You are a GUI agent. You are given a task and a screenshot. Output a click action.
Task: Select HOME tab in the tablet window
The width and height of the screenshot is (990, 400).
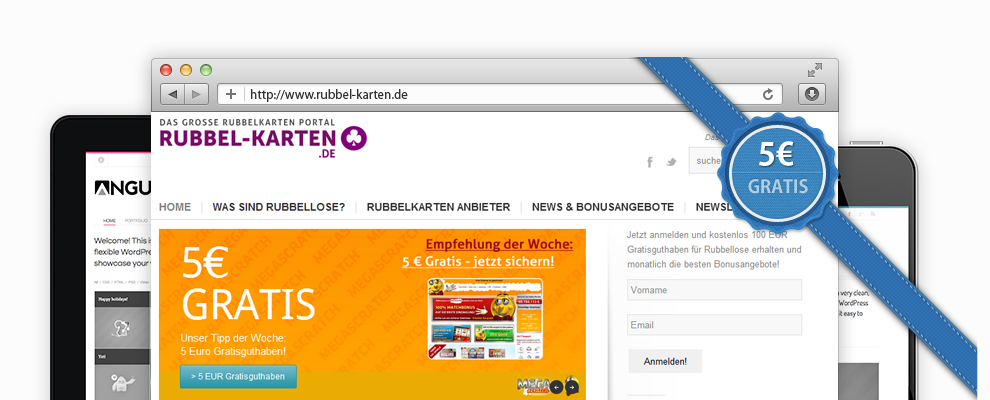[109, 221]
